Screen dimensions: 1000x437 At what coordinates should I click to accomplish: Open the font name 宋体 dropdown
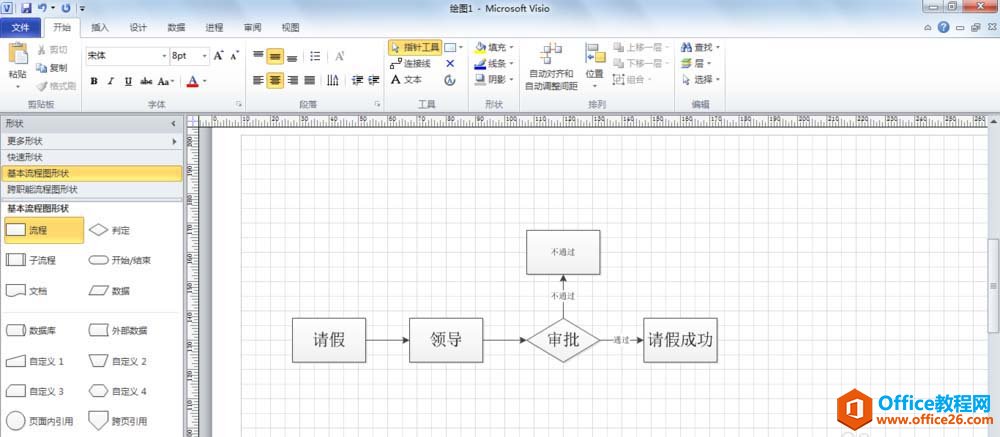[x=164, y=56]
